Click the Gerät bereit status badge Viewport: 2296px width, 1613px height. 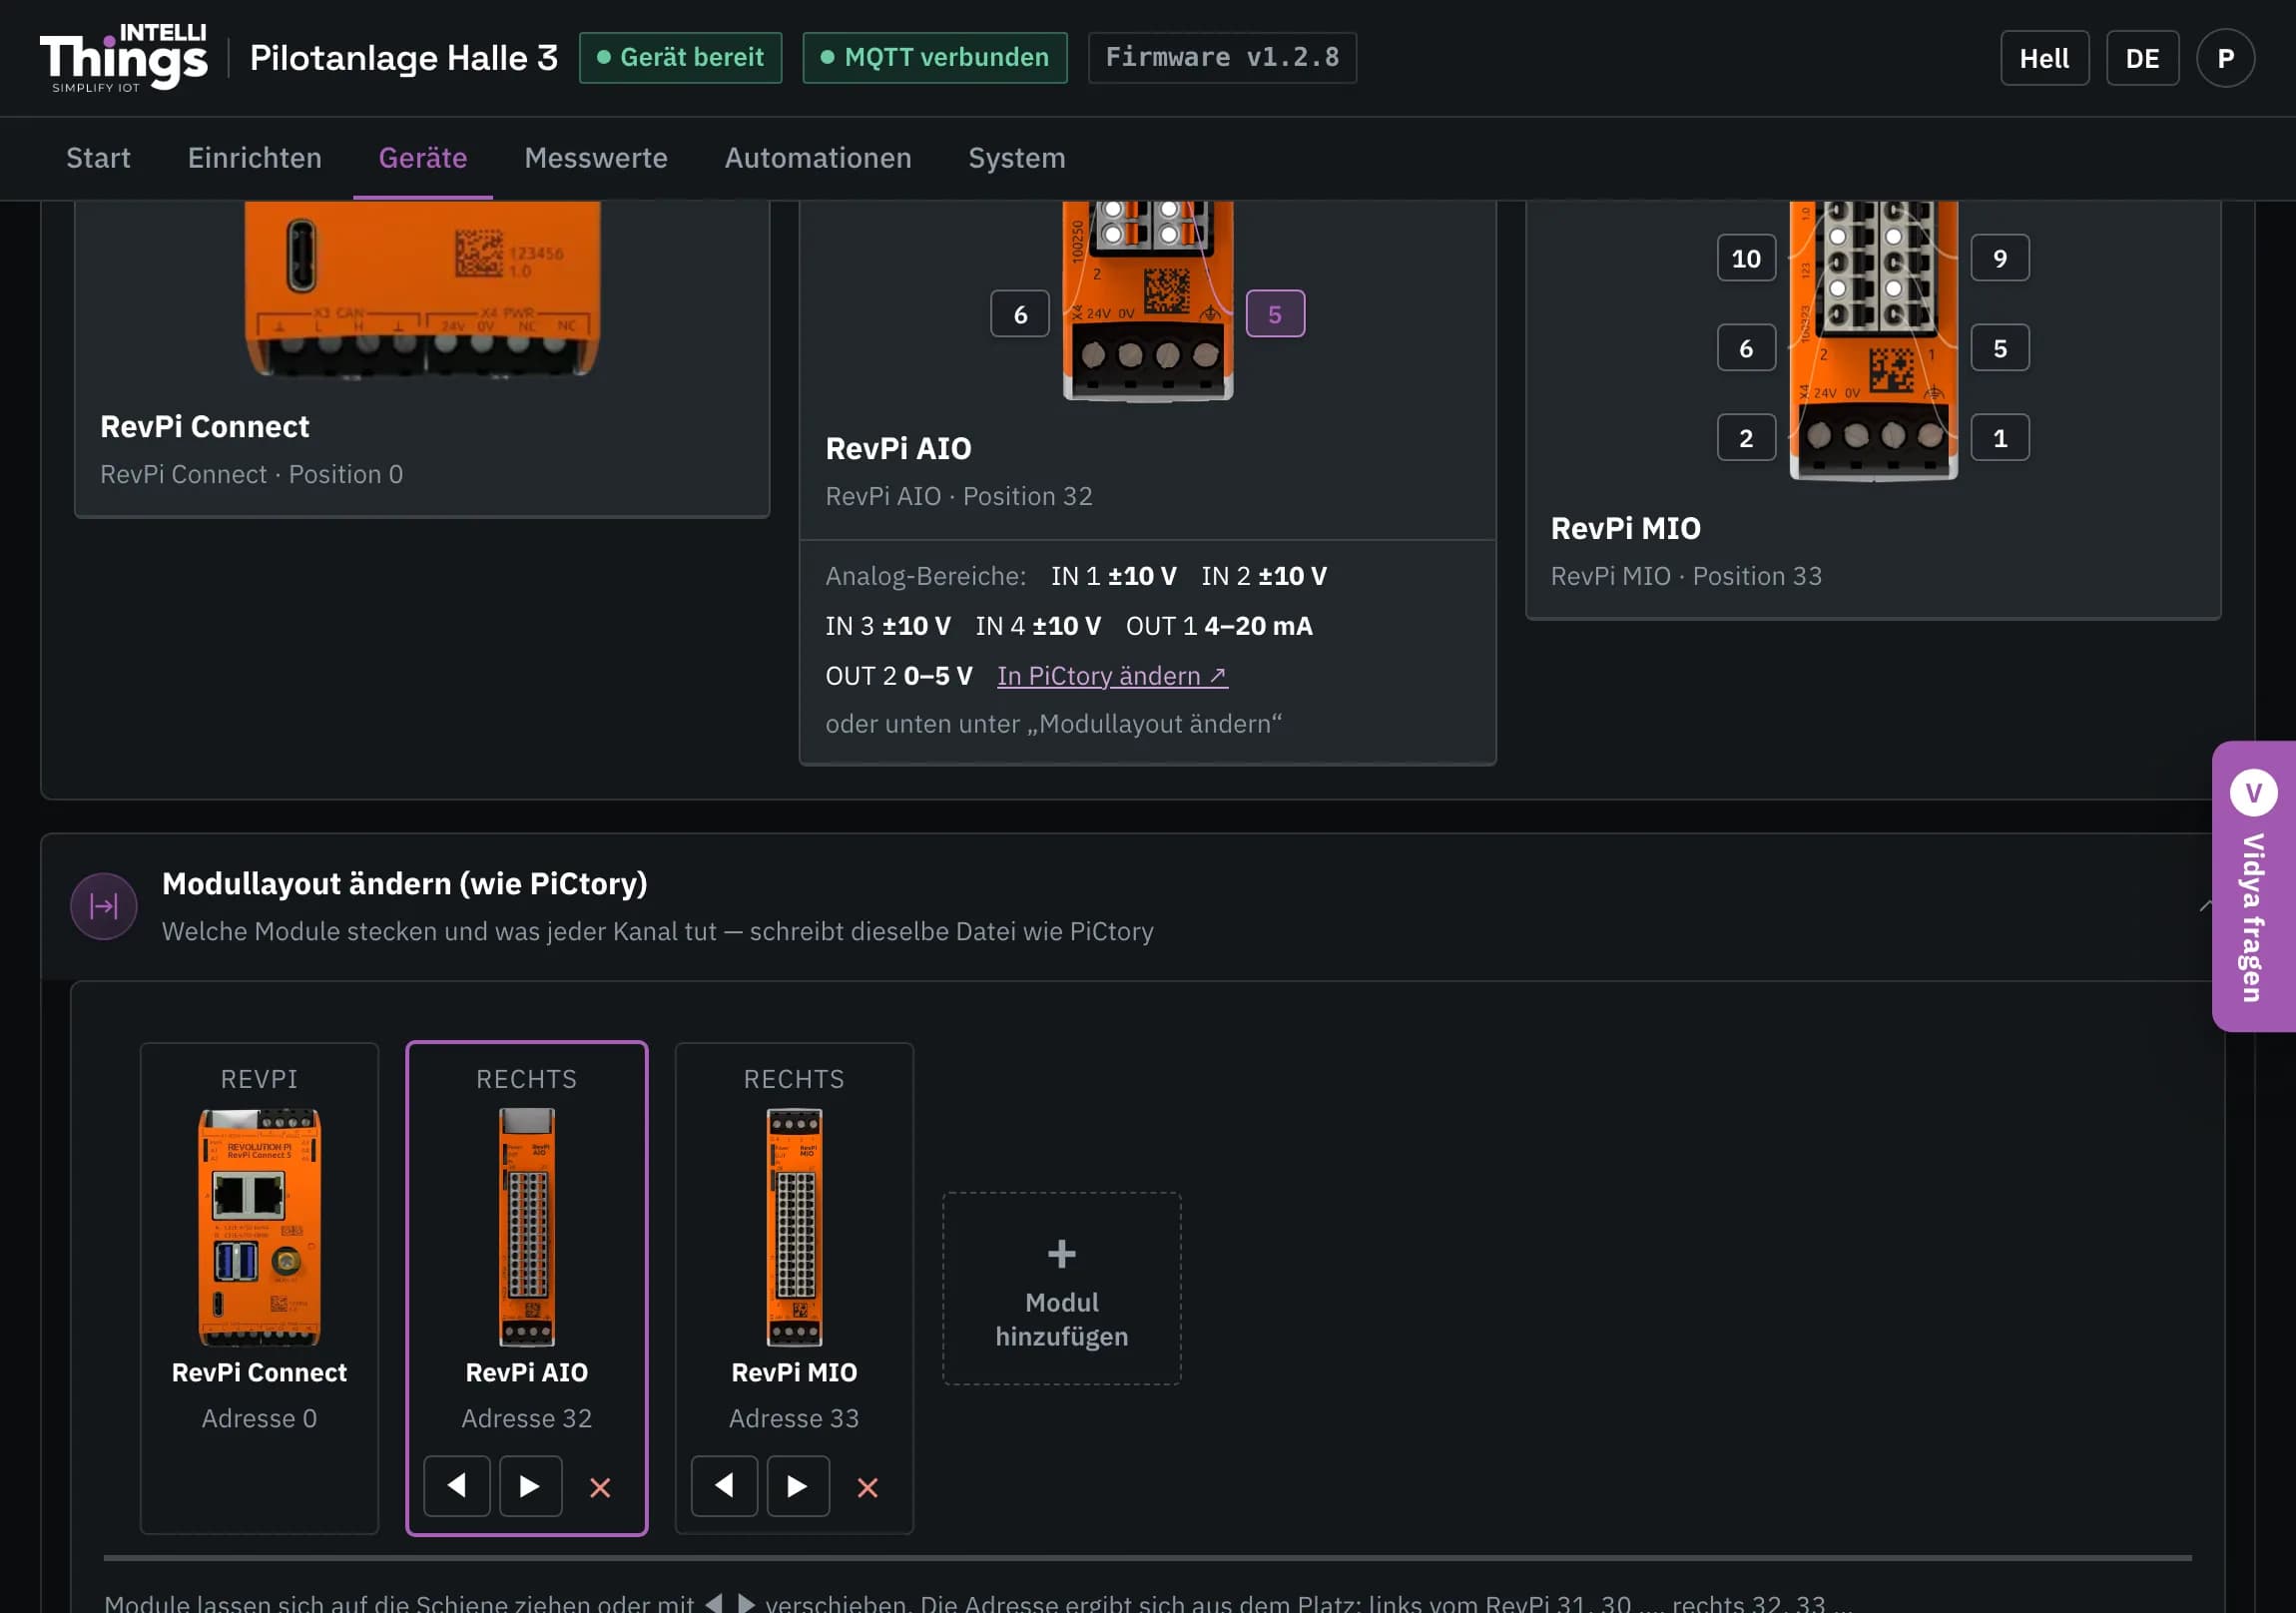click(680, 58)
